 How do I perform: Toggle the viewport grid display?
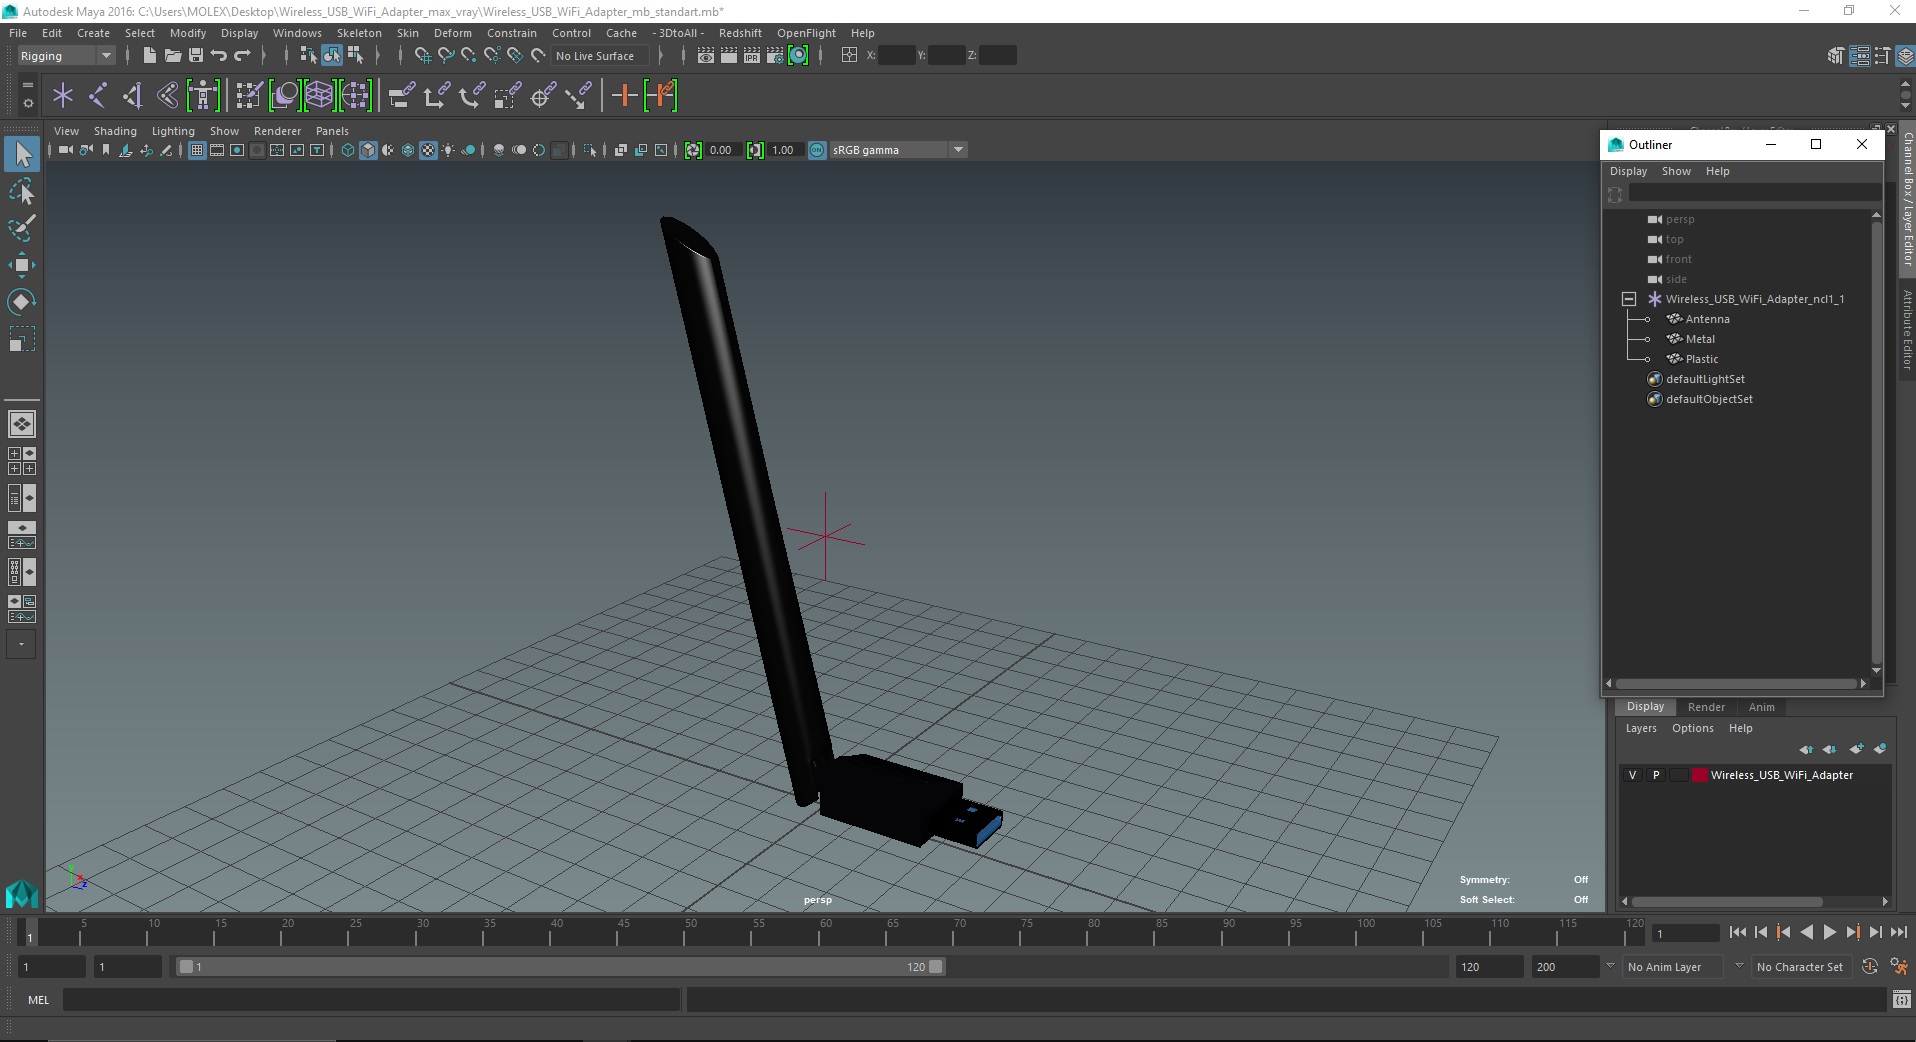pyautogui.click(x=197, y=150)
